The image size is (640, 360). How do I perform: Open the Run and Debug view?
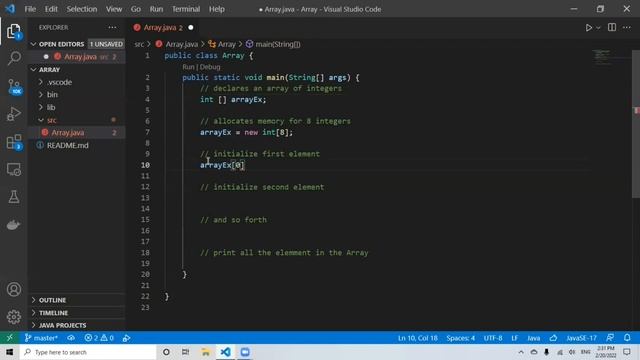[x=13, y=114]
